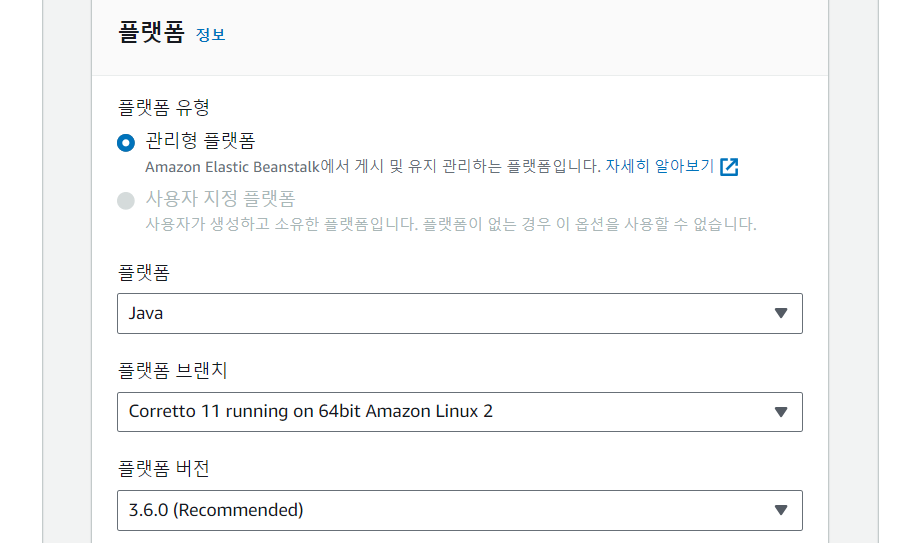Open the 정보 info link beside 플랫폼 heading

(x=211, y=35)
